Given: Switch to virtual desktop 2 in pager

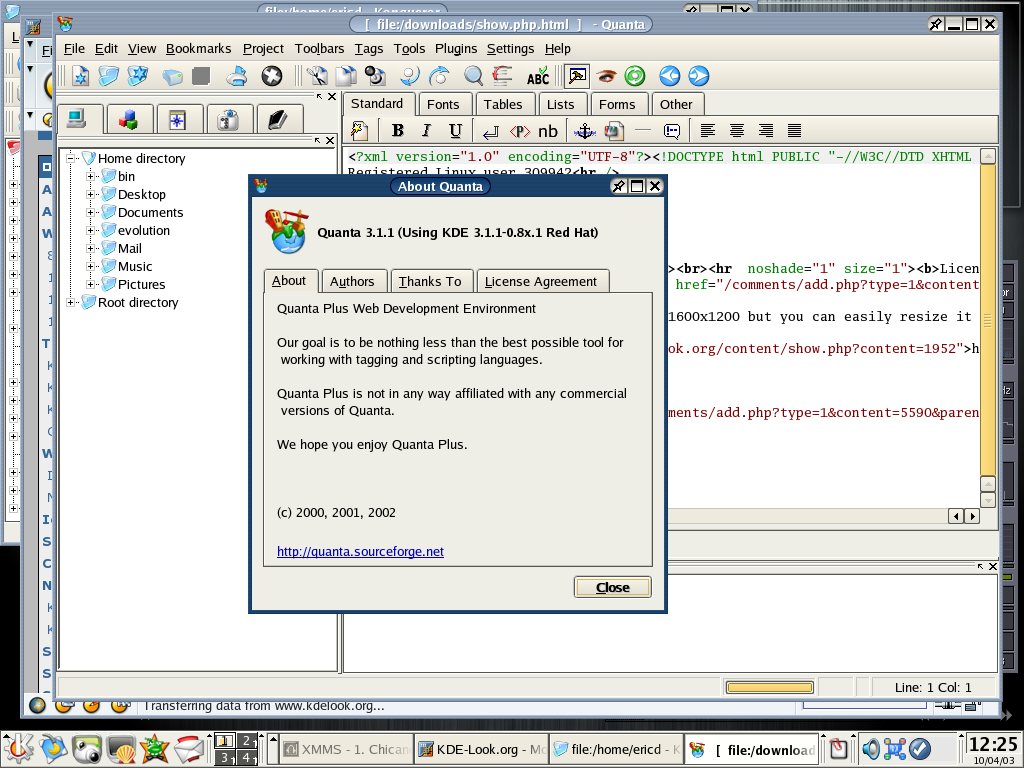Looking at the screenshot, I should (x=247, y=741).
